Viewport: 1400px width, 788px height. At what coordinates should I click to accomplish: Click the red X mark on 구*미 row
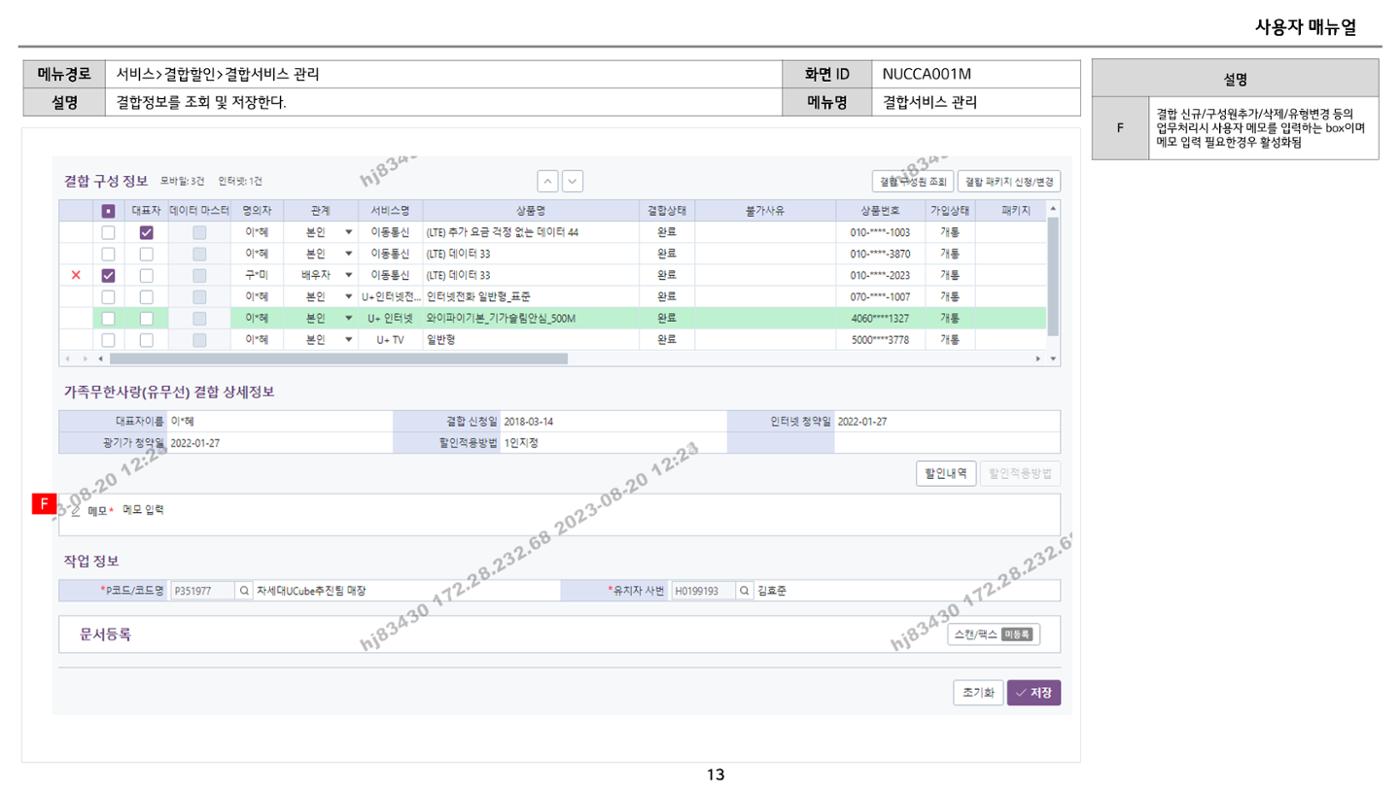tap(76, 276)
